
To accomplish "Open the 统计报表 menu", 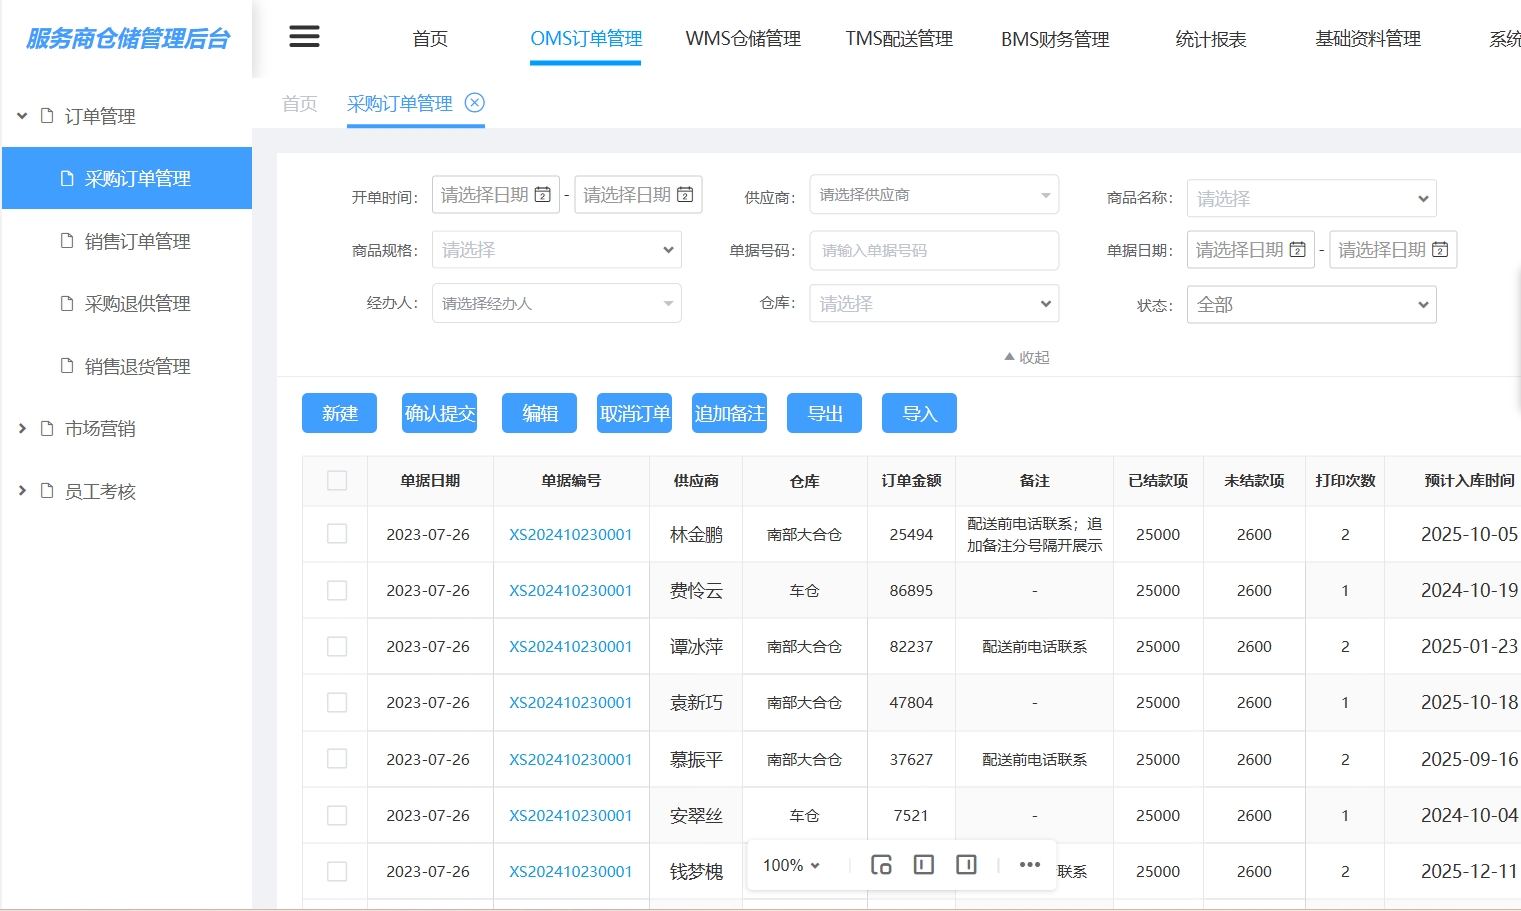I will (1210, 39).
